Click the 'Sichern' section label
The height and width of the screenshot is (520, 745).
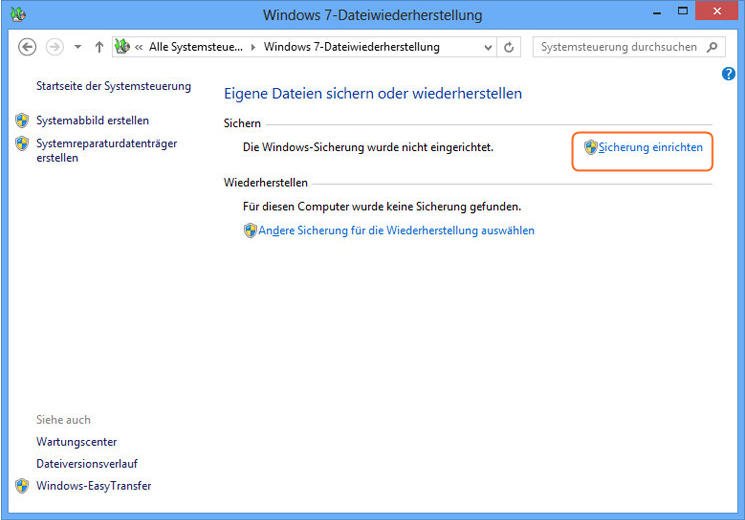(x=242, y=124)
